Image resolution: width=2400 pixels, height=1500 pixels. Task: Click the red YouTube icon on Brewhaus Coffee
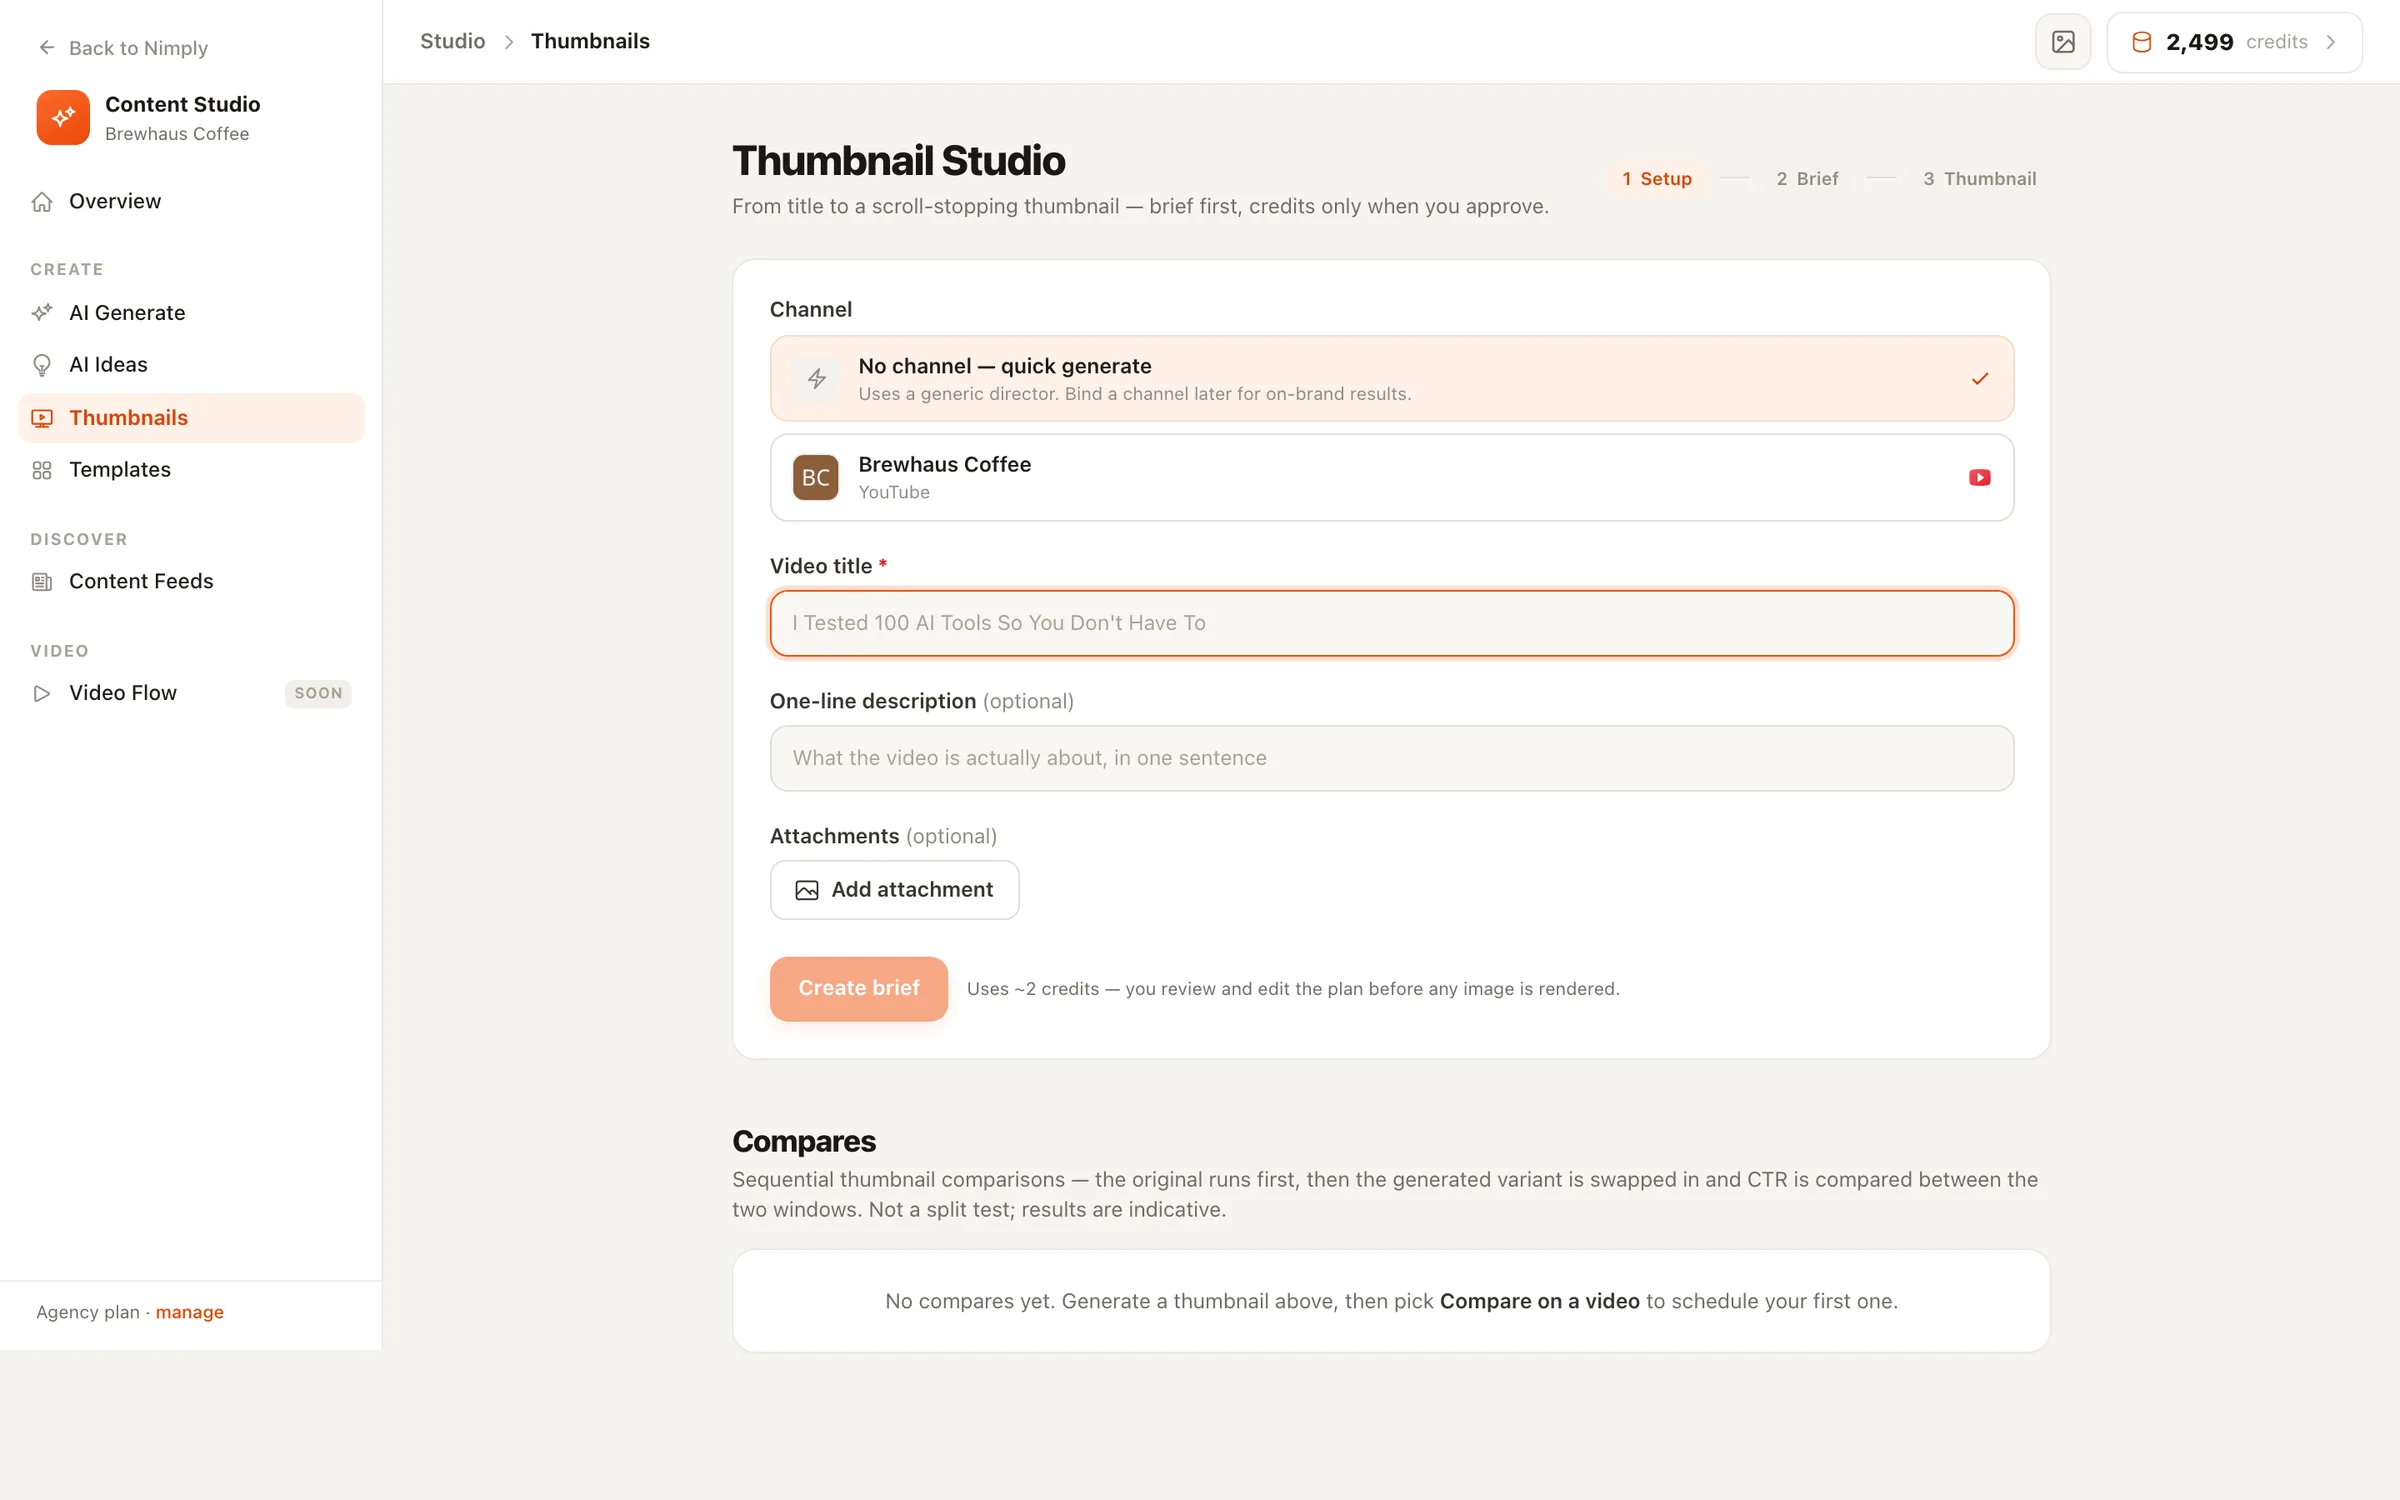coord(1980,477)
